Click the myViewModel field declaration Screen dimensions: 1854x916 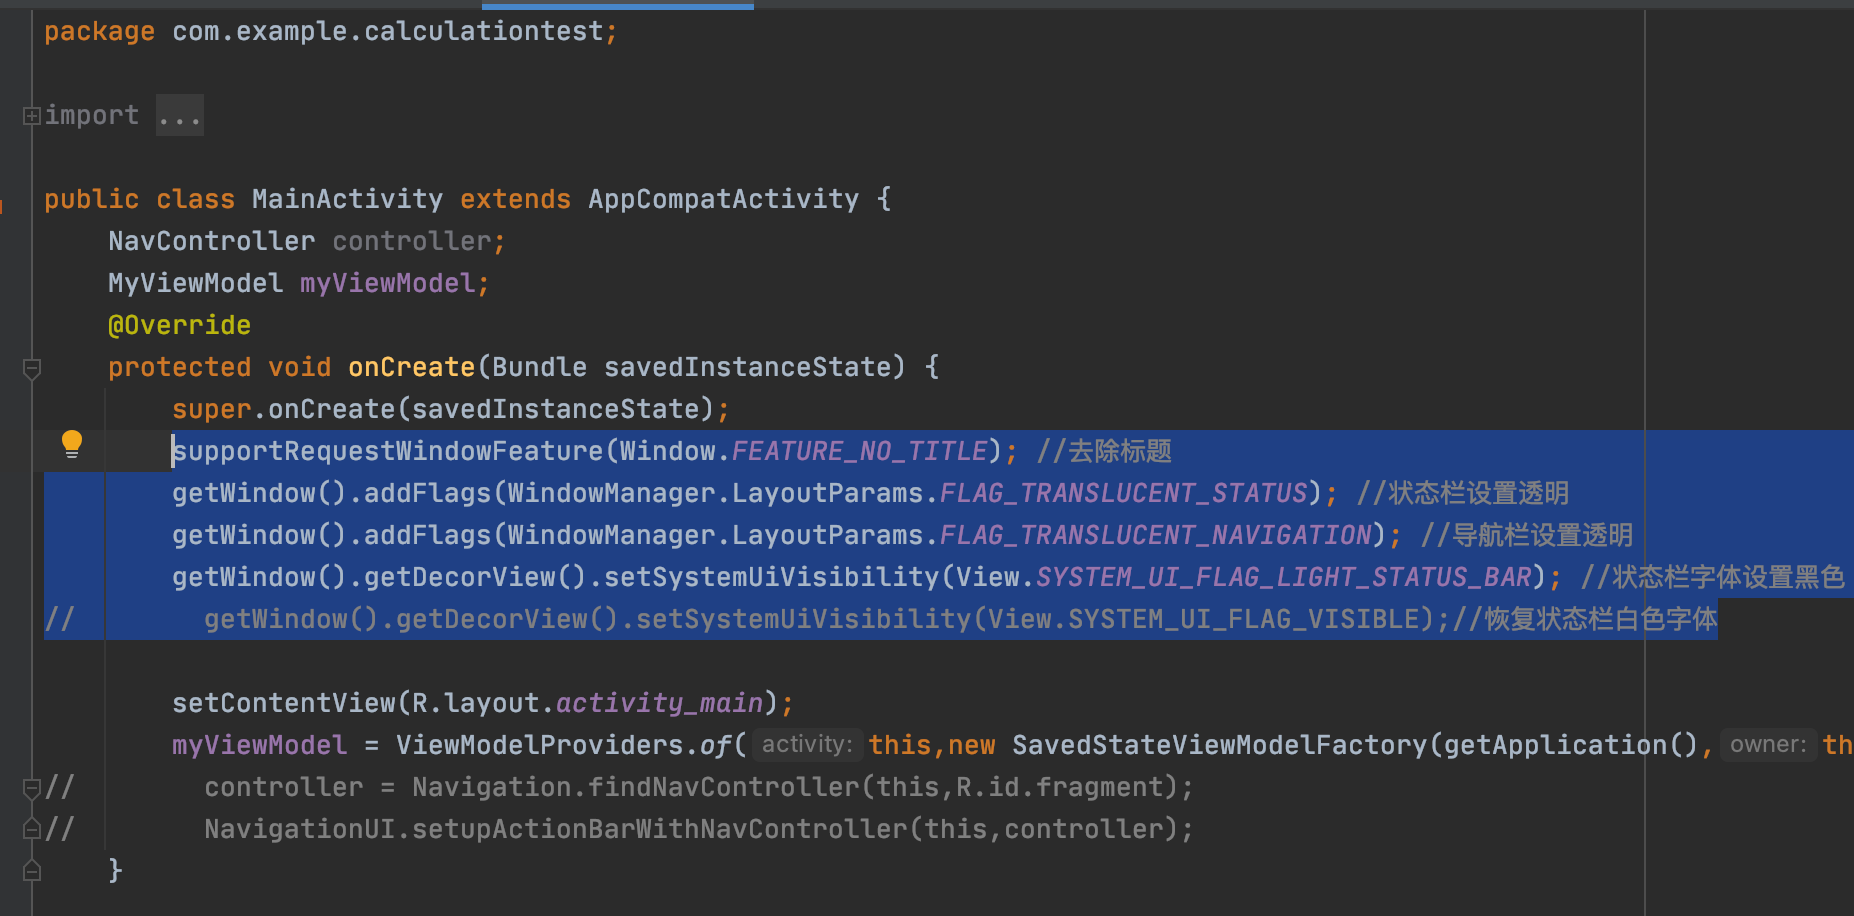(x=387, y=283)
